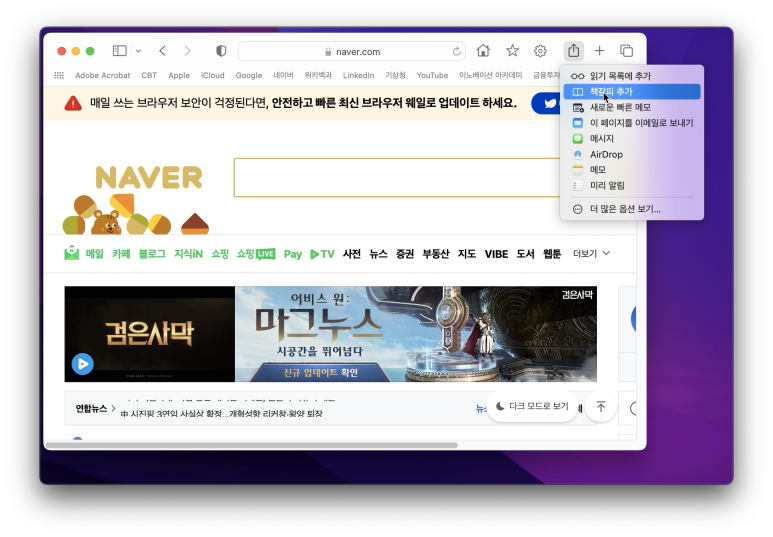Screen dimensions: 773x537
Task: Choose 새로운 빠른 메모 option
Action: [x=632, y=107]
